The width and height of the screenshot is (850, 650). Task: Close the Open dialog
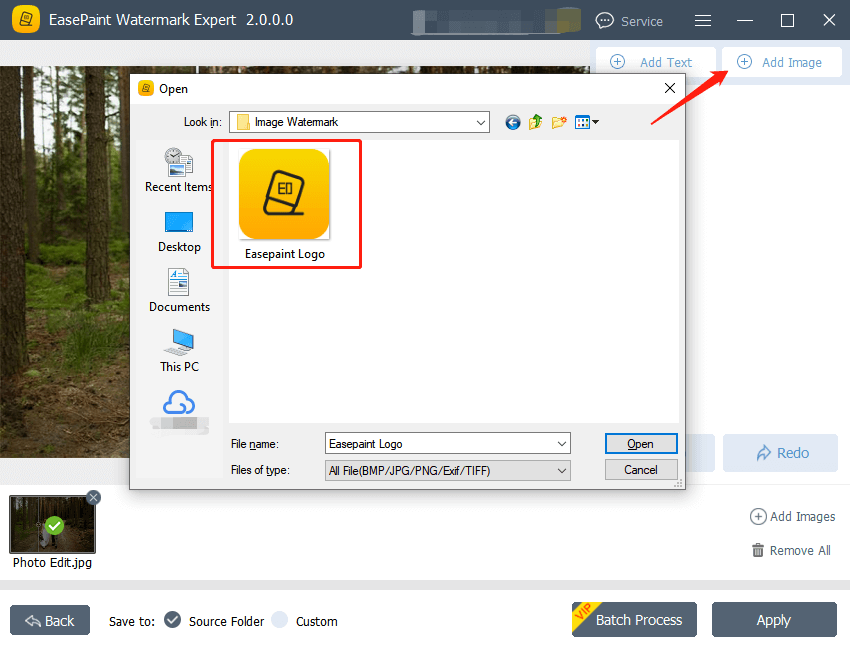(x=669, y=88)
